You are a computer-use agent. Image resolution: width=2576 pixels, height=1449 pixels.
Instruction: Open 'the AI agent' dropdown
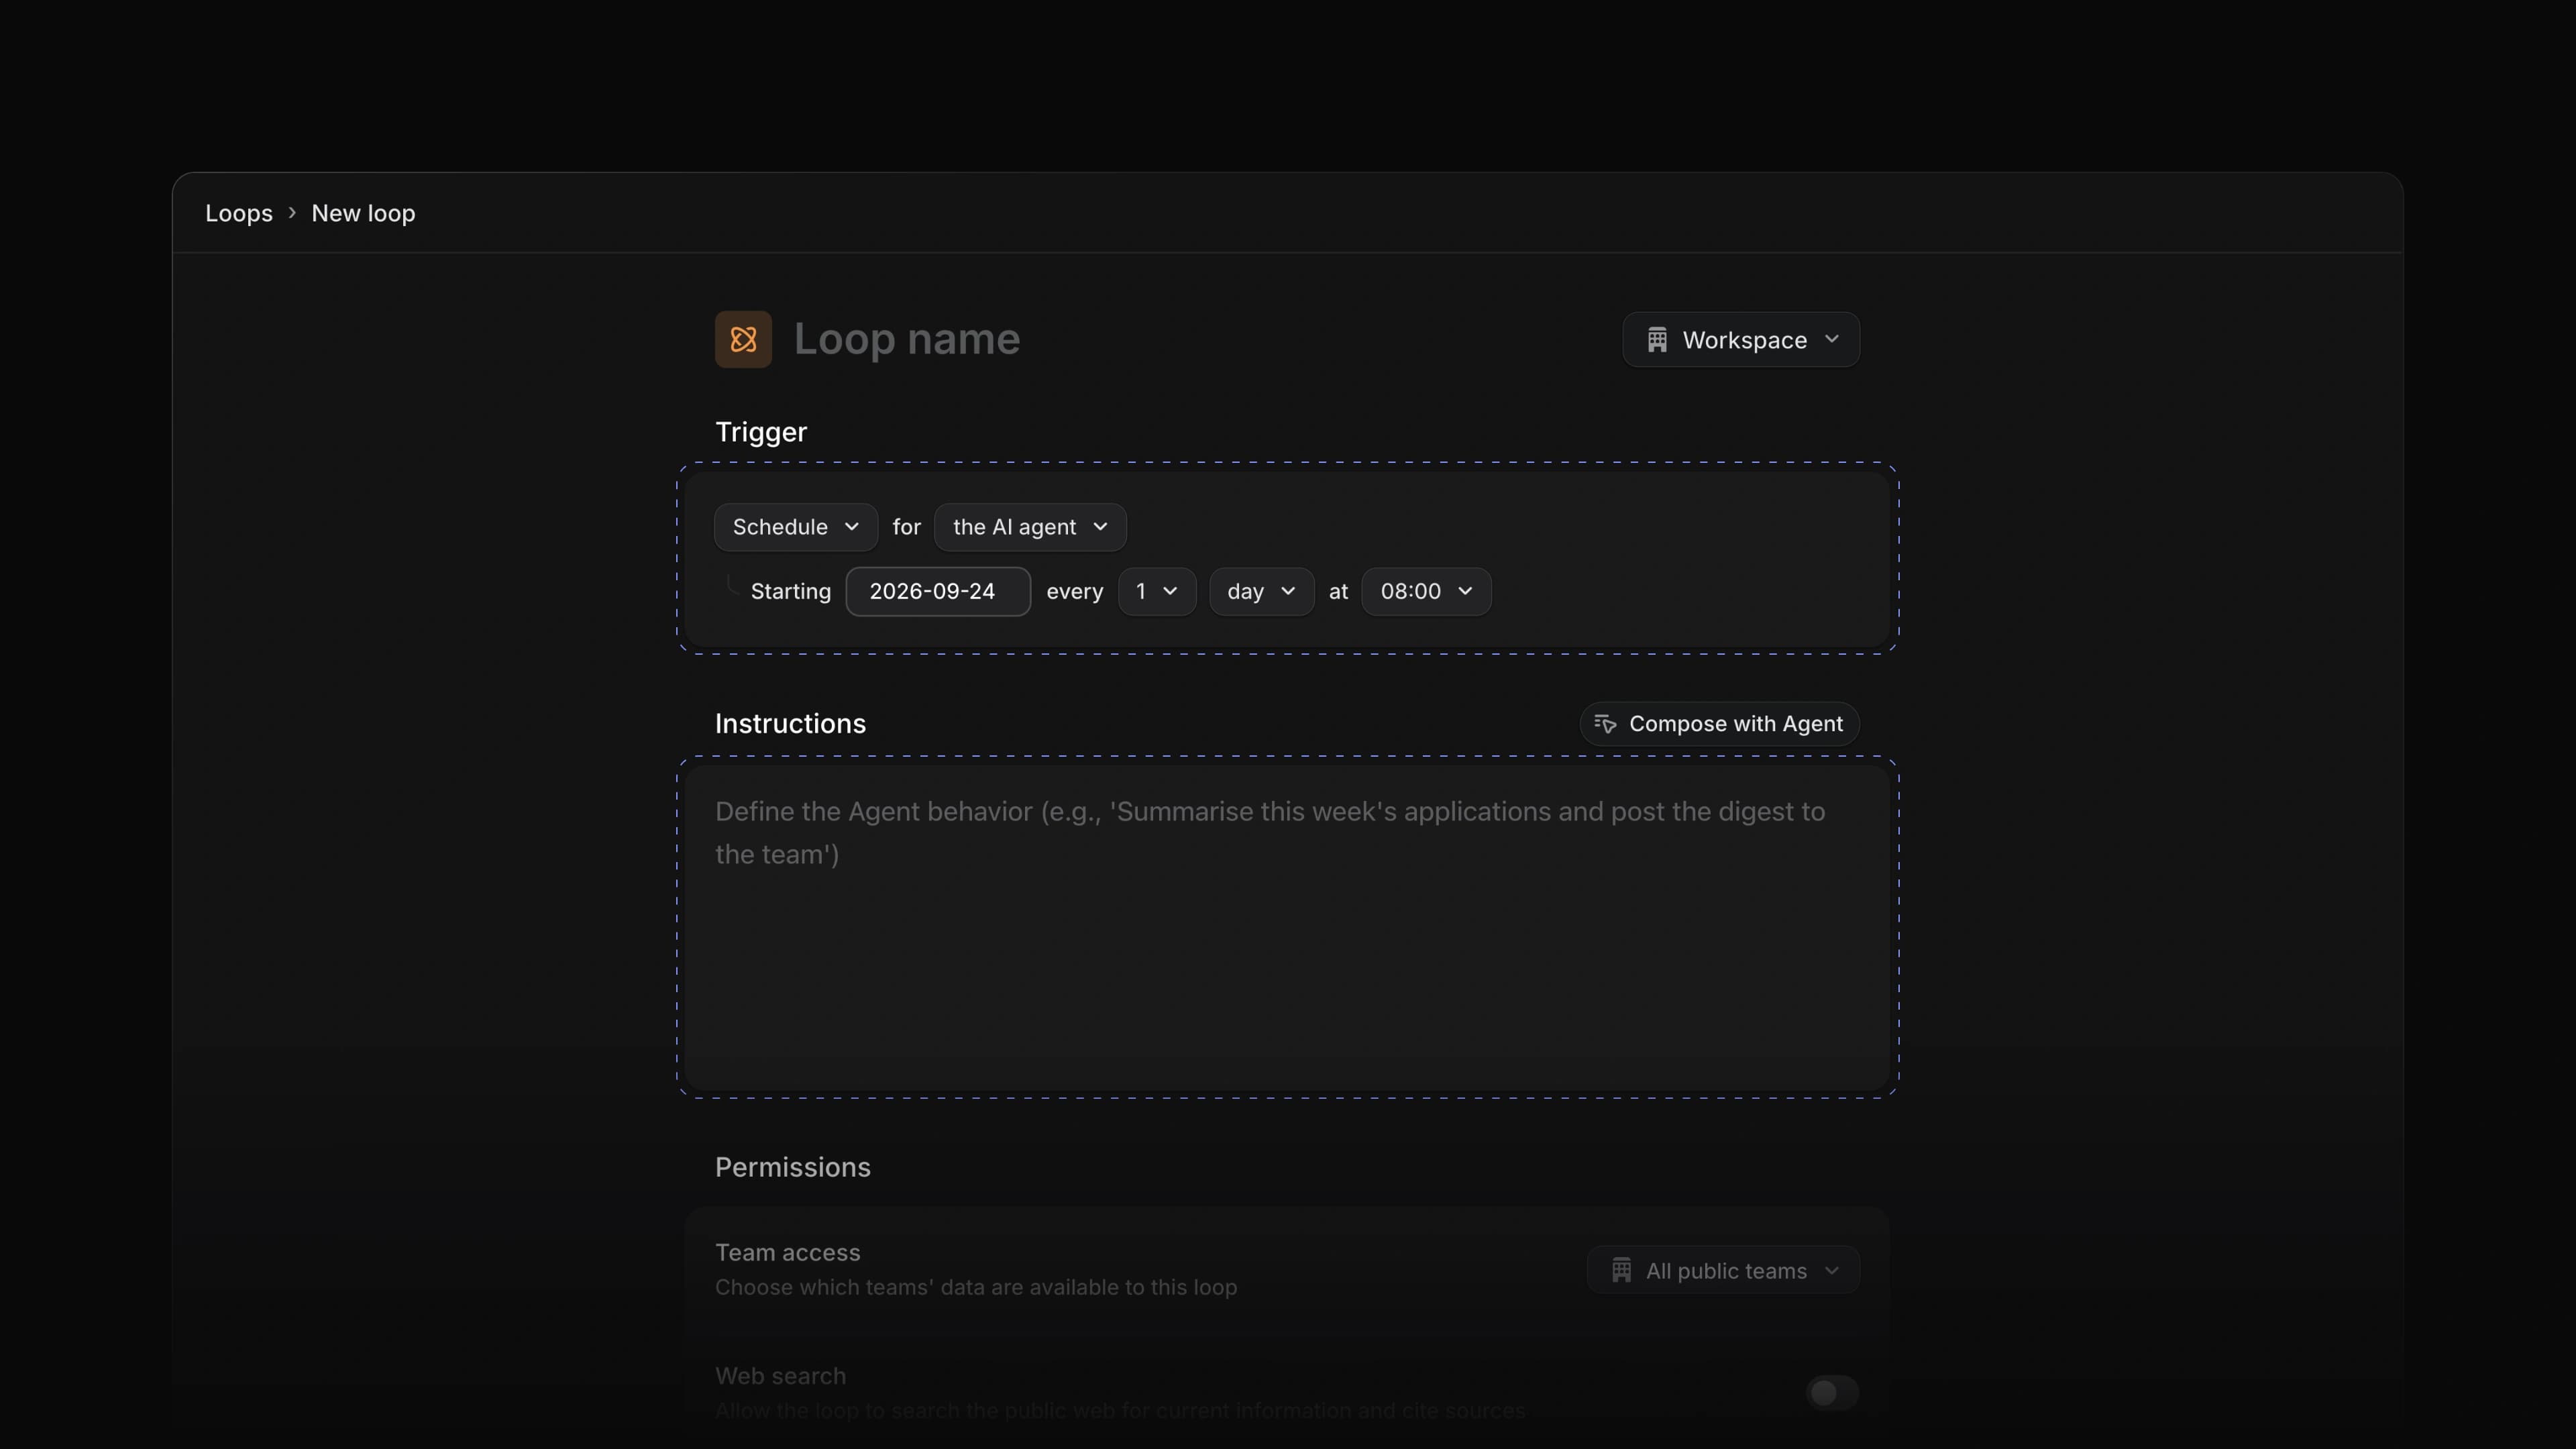pyautogui.click(x=1030, y=527)
